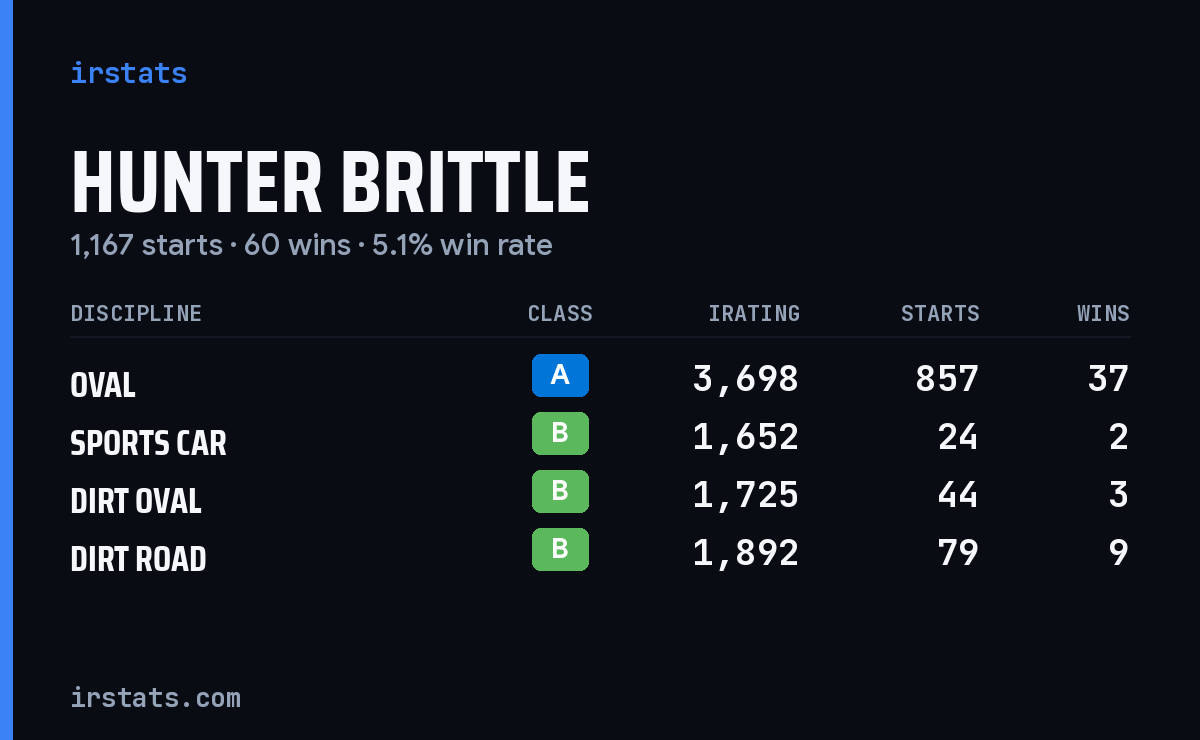The width and height of the screenshot is (1200, 740).
Task: Click the Dirt Road class B badge
Action: 560,549
